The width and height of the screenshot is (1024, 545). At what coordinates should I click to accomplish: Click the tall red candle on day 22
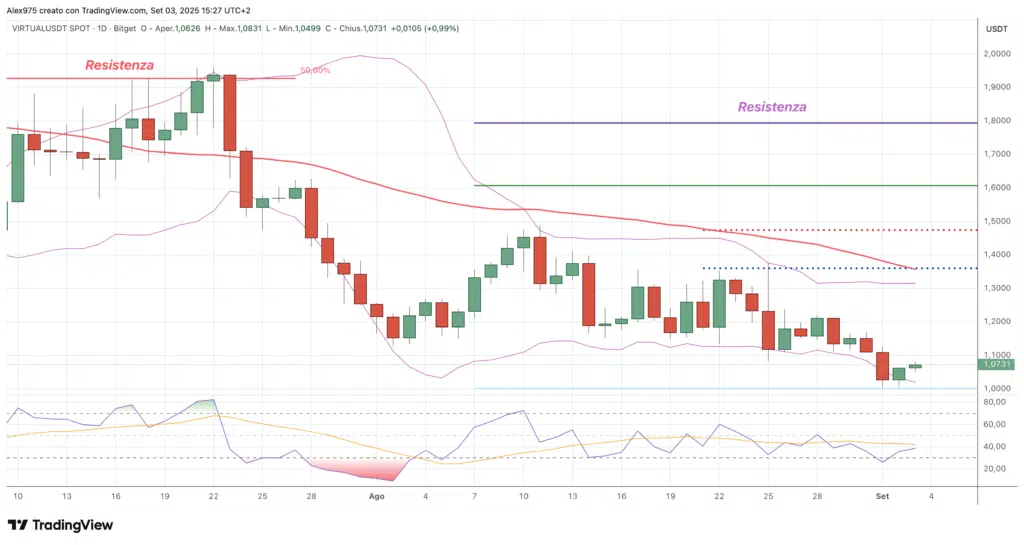pos(229,112)
